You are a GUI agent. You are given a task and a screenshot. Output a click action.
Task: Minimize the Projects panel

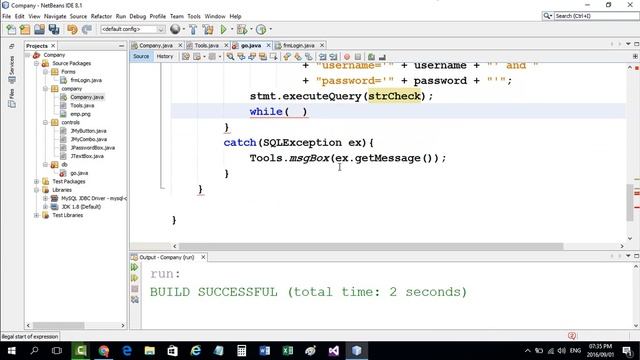tap(121, 46)
